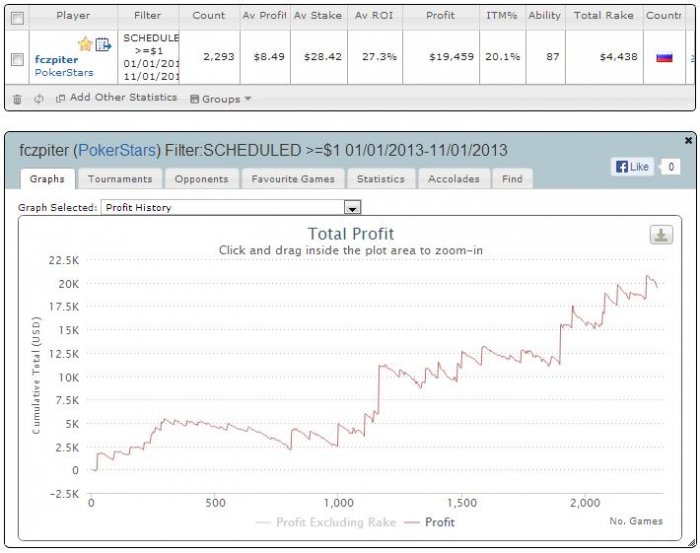Click the trash delete icon

pyautogui.click(x=17, y=99)
